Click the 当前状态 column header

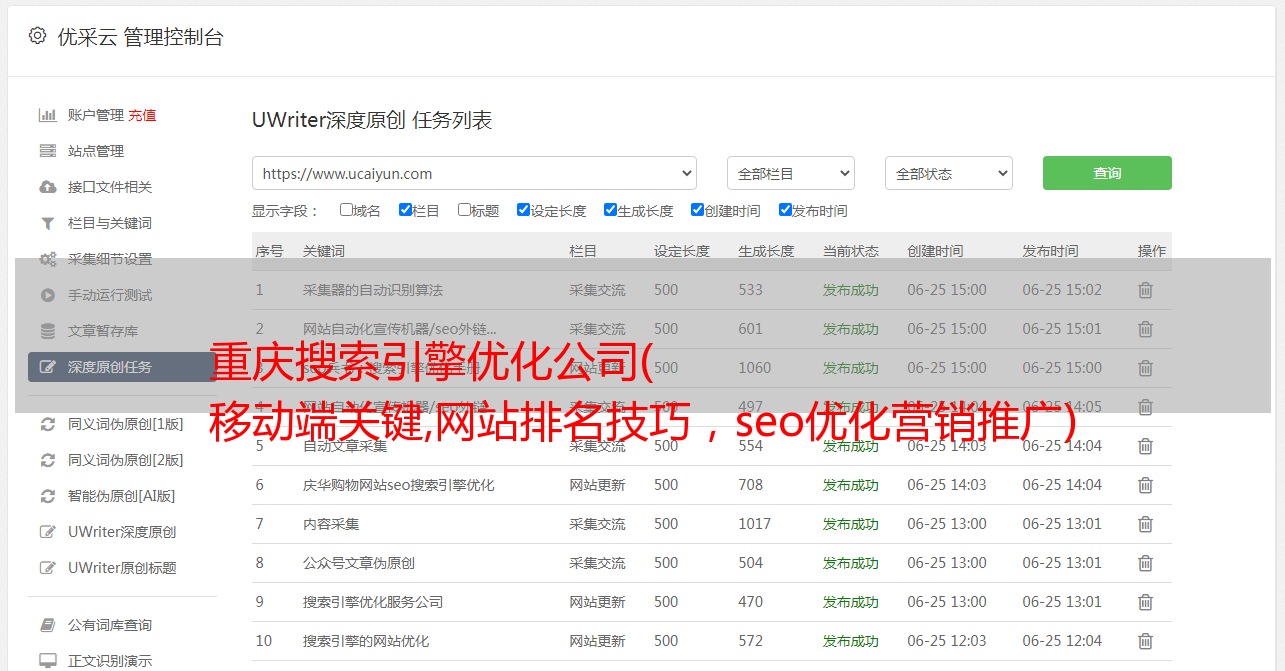point(851,251)
